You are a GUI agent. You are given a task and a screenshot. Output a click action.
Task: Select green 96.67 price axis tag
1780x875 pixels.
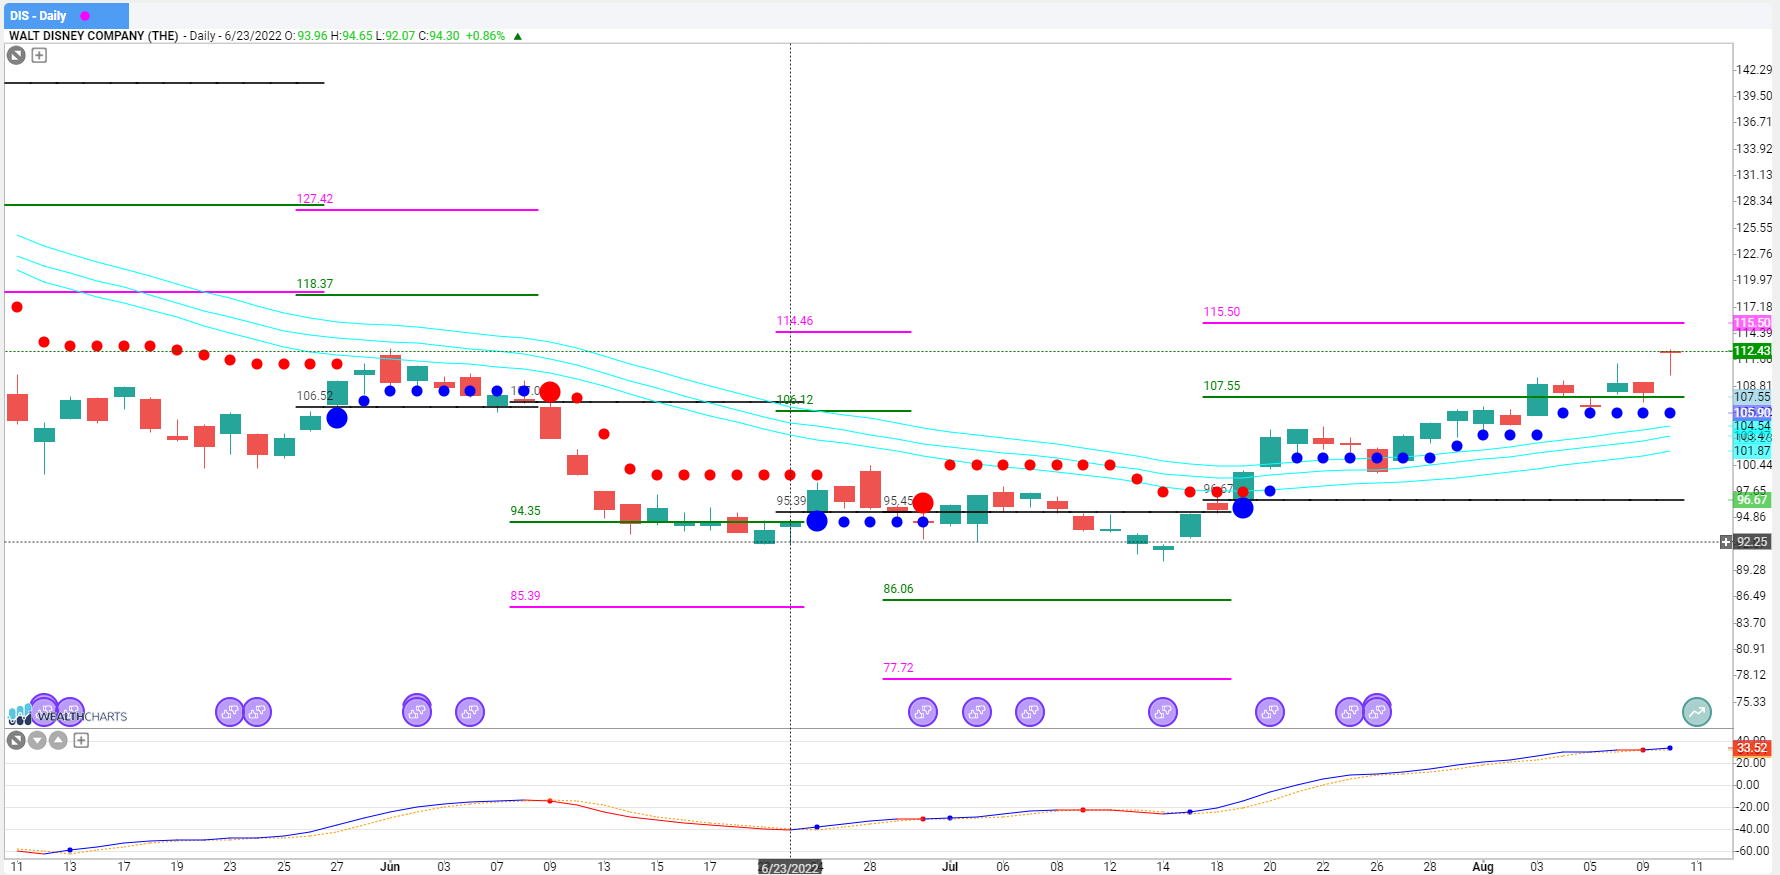coord(1752,500)
